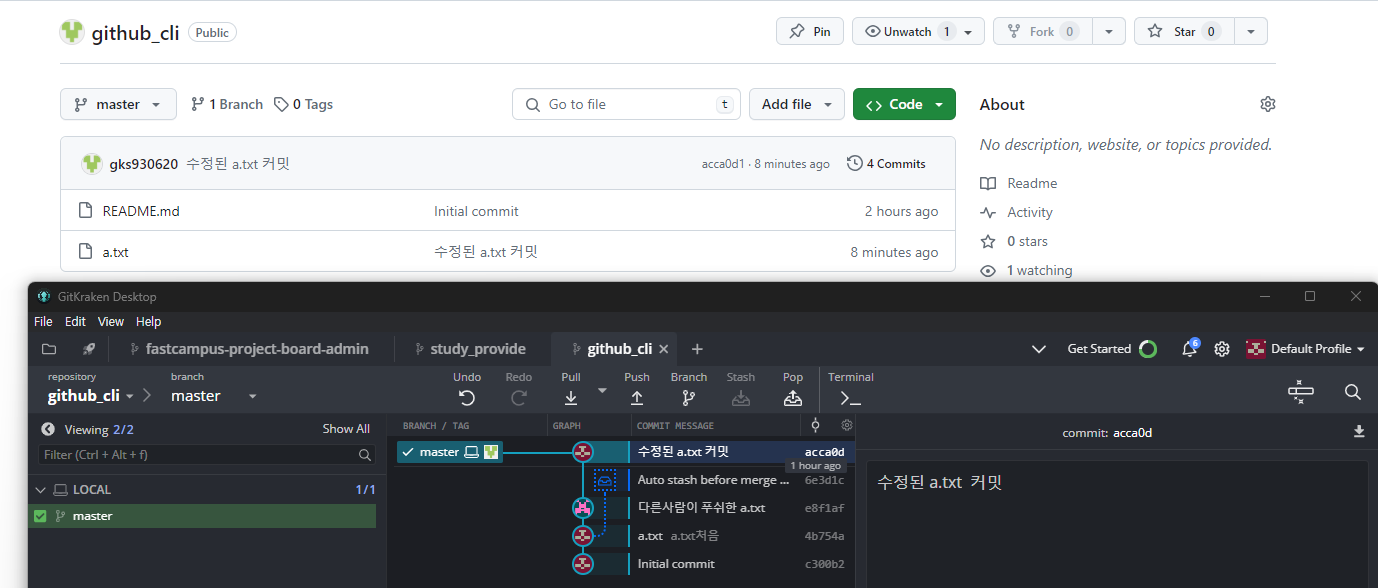Click the Undo icon in GitKraken toolbar

click(467, 398)
